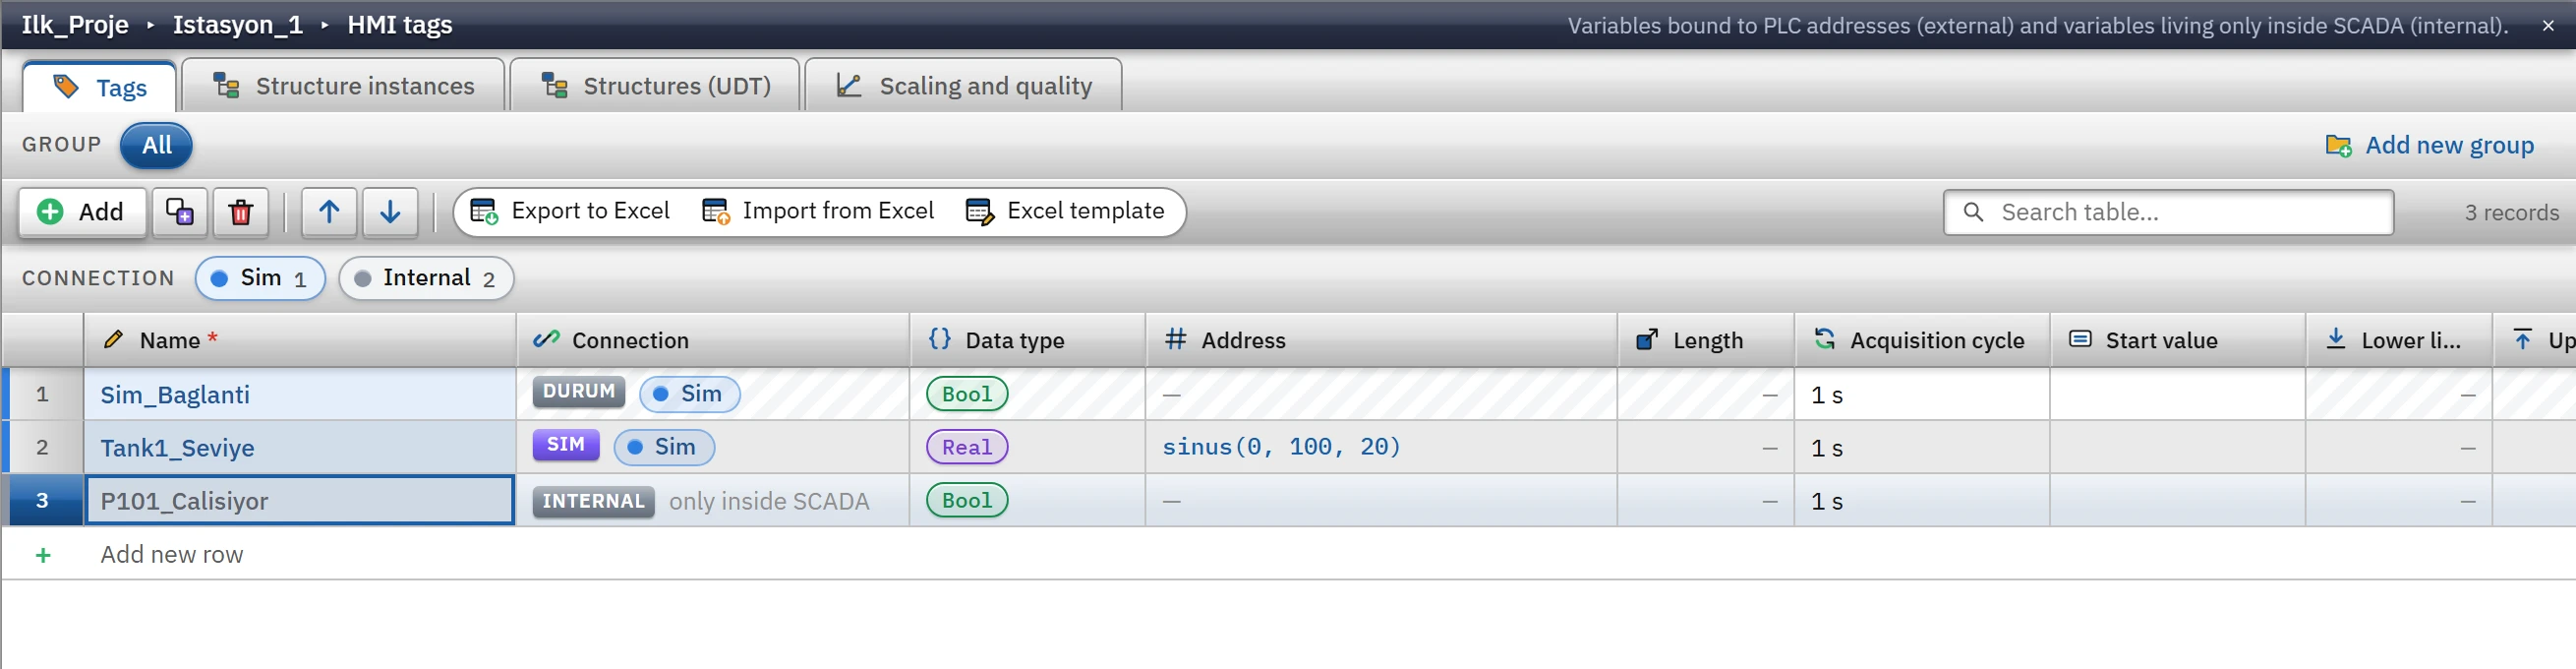Click the Search table field
The image size is (2576, 669).
[x=2168, y=212]
